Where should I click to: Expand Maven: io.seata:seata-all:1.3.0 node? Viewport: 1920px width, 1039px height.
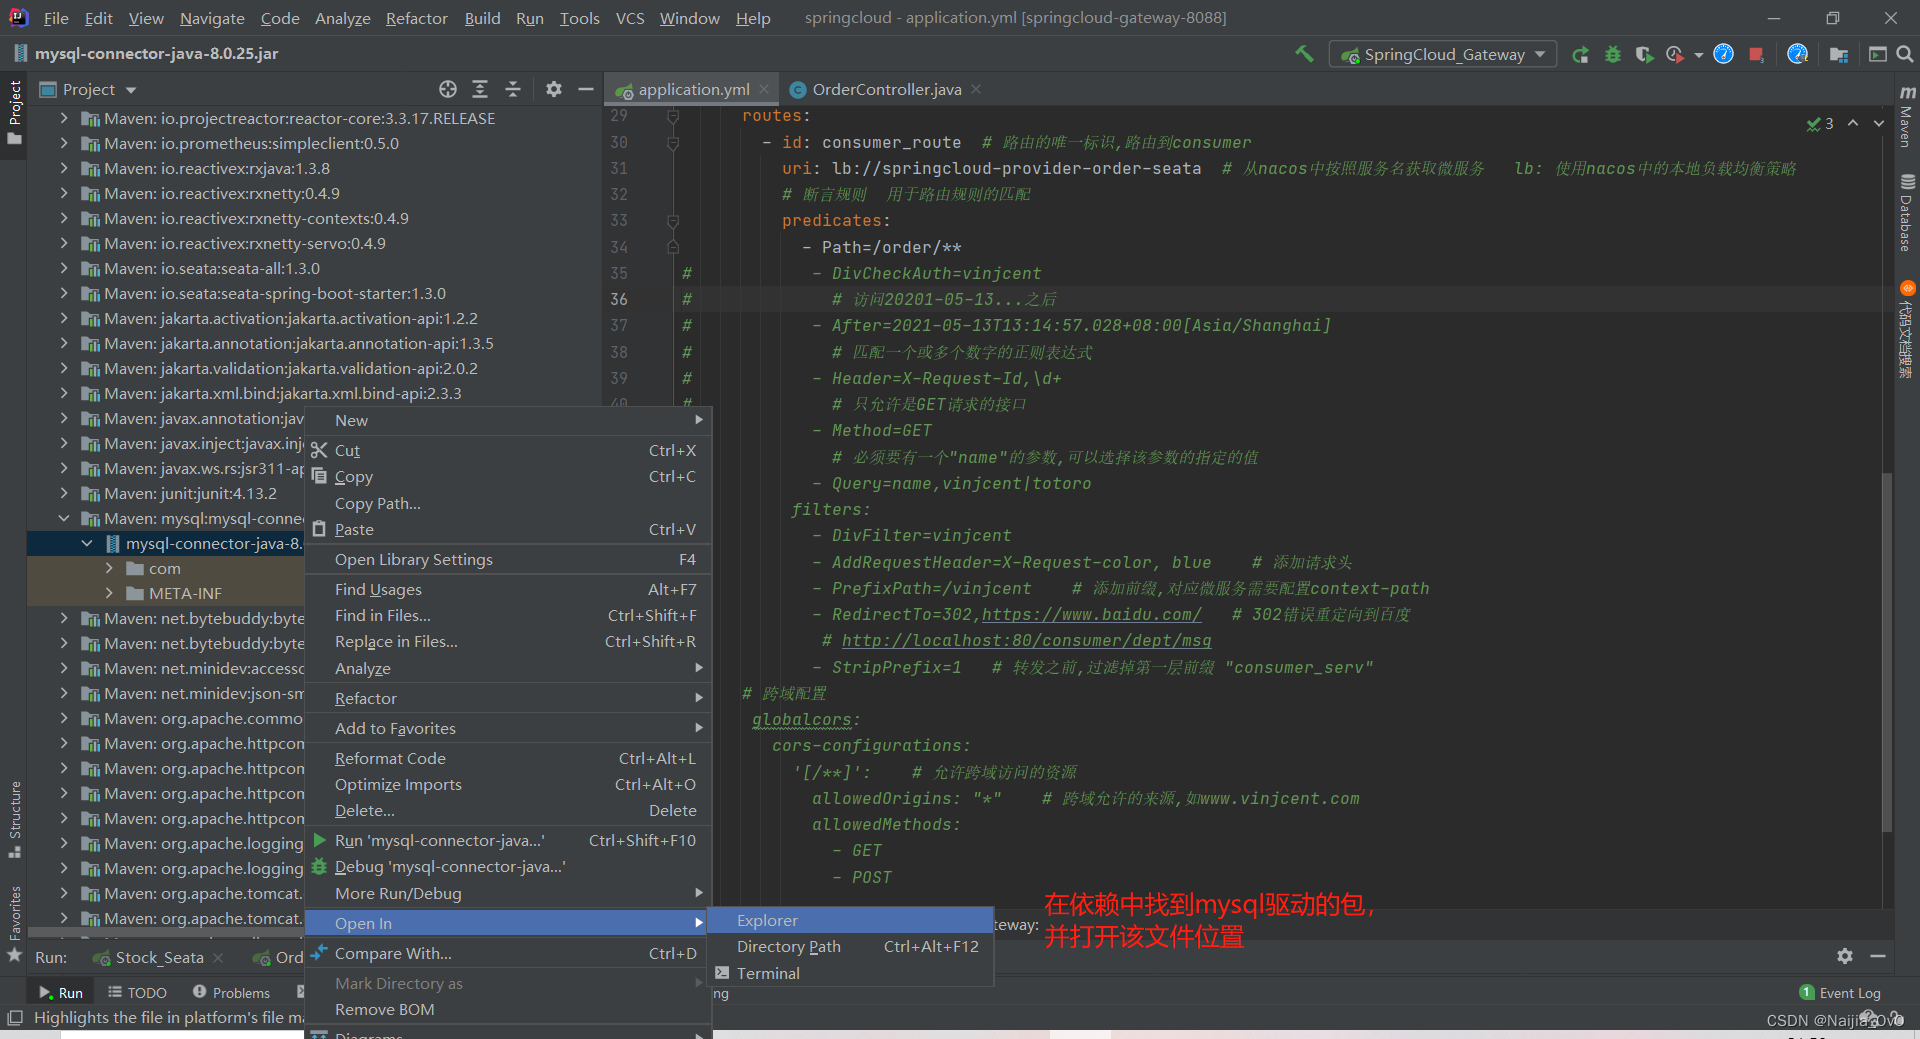click(64, 268)
